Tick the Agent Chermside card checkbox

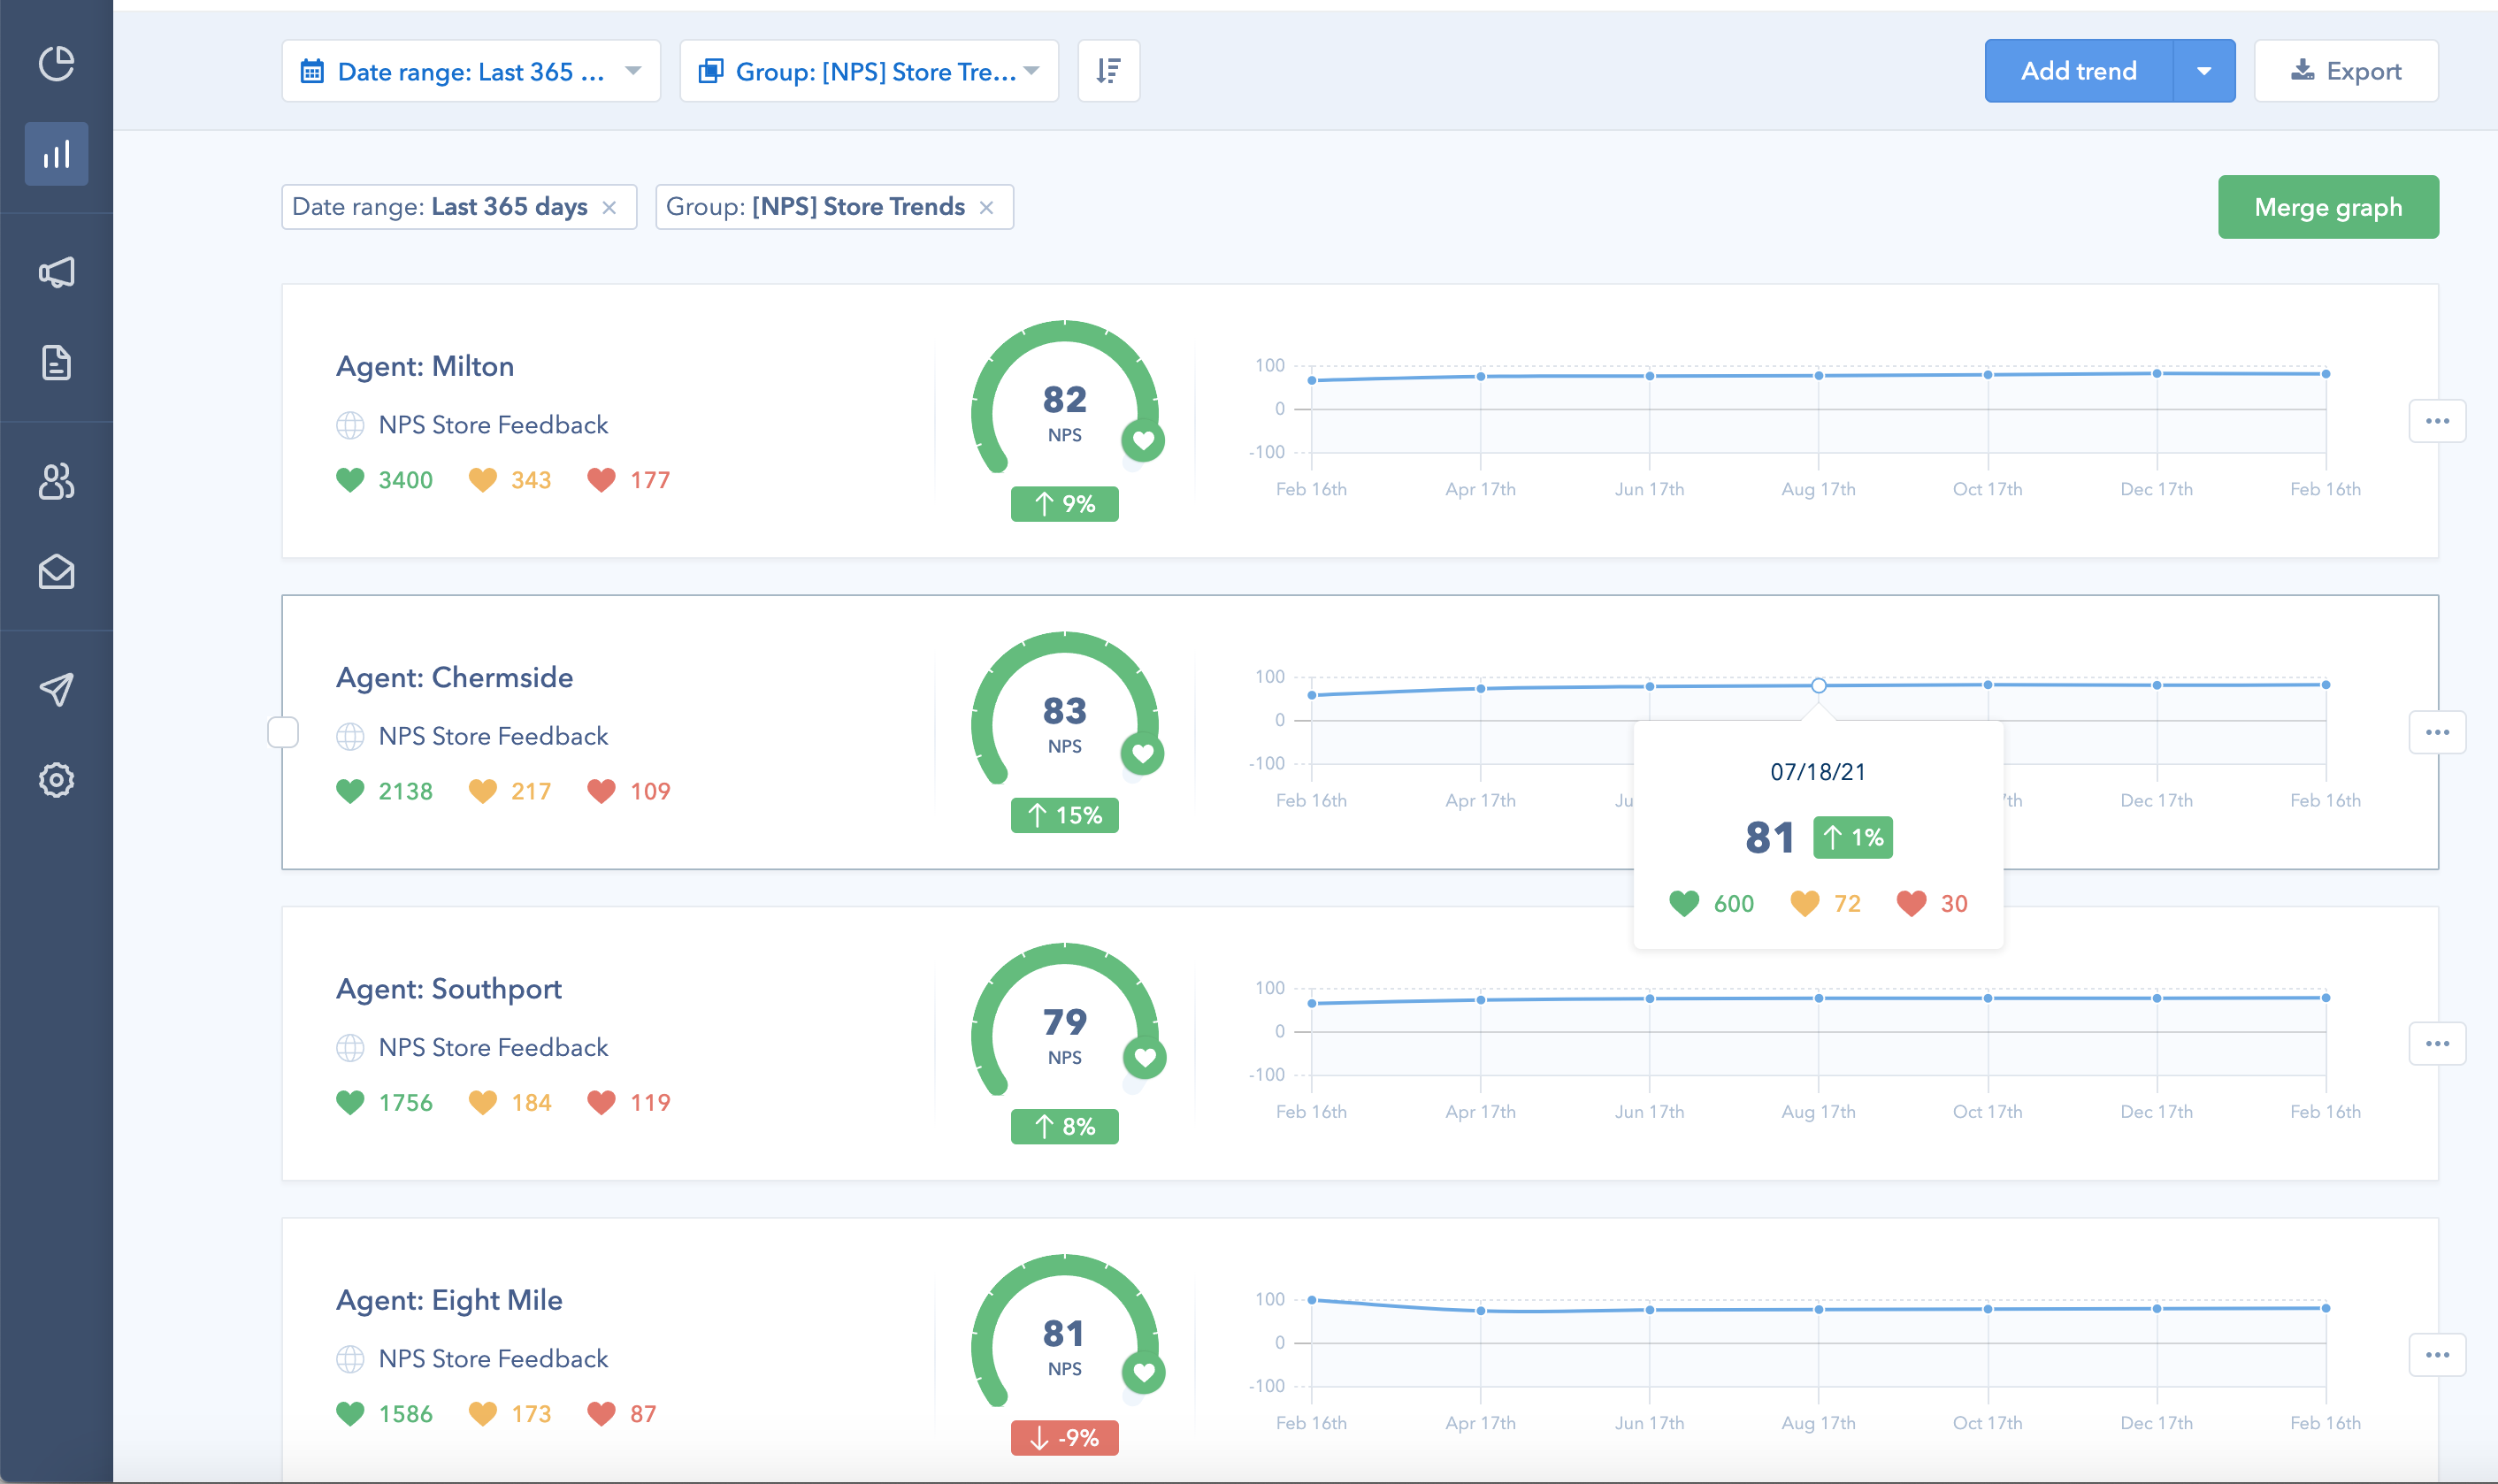coord(283,732)
